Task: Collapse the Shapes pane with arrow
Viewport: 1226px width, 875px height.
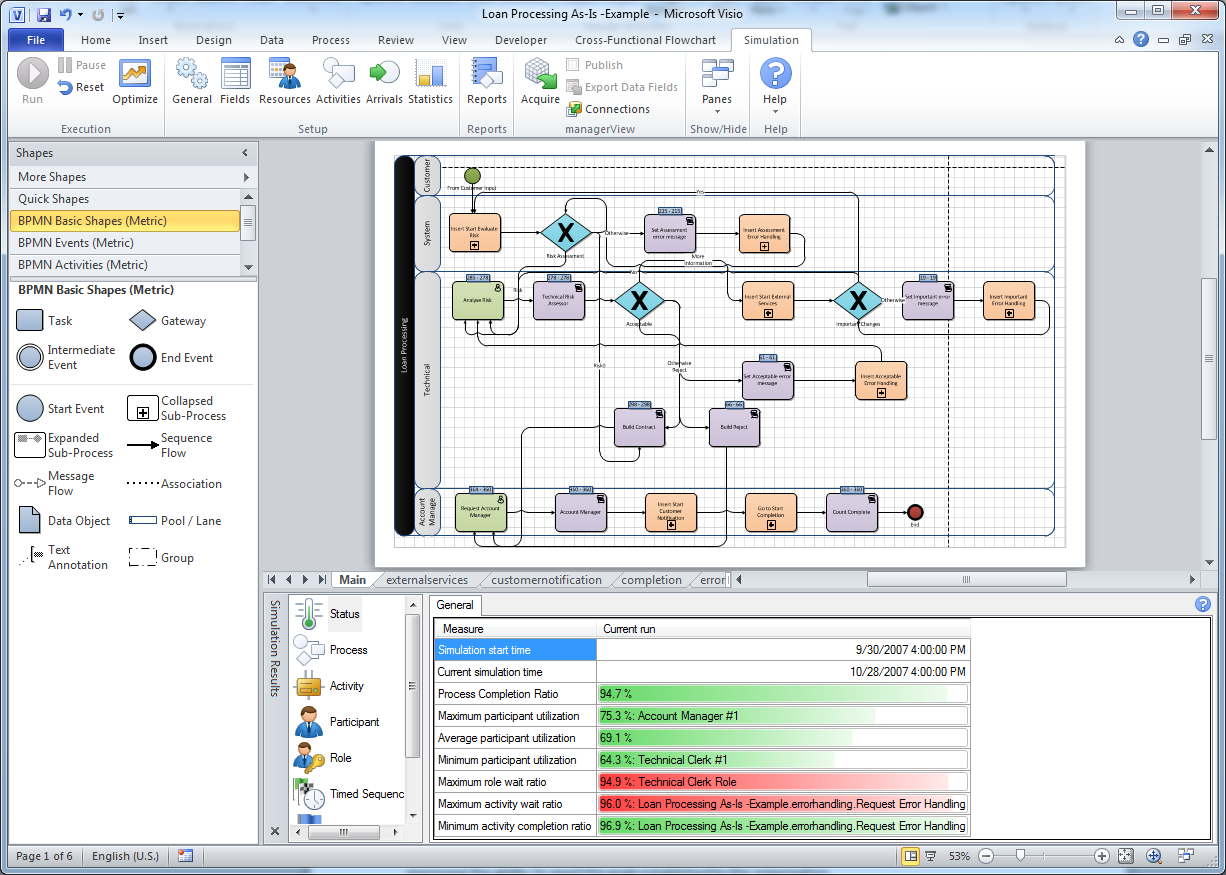Action: pyautogui.click(x=245, y=153)
